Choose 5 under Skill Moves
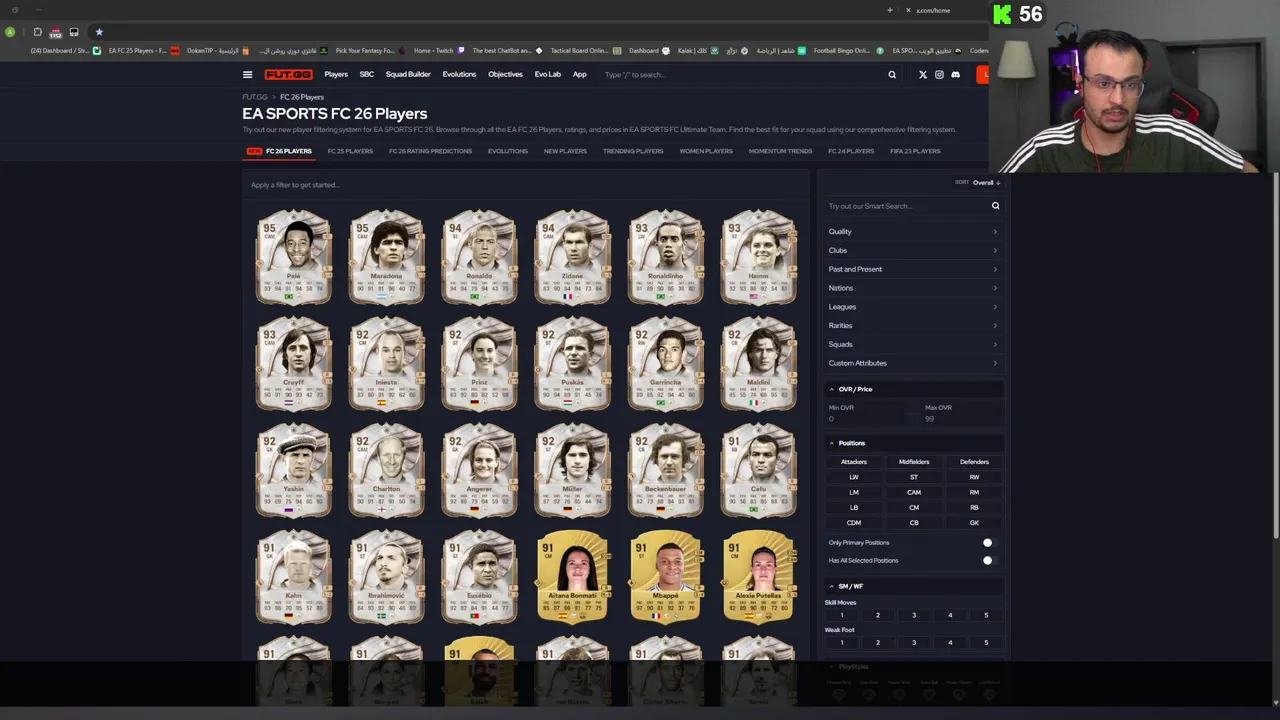The height and width of the screenshot is (720, 1280). tap(986, 615)
